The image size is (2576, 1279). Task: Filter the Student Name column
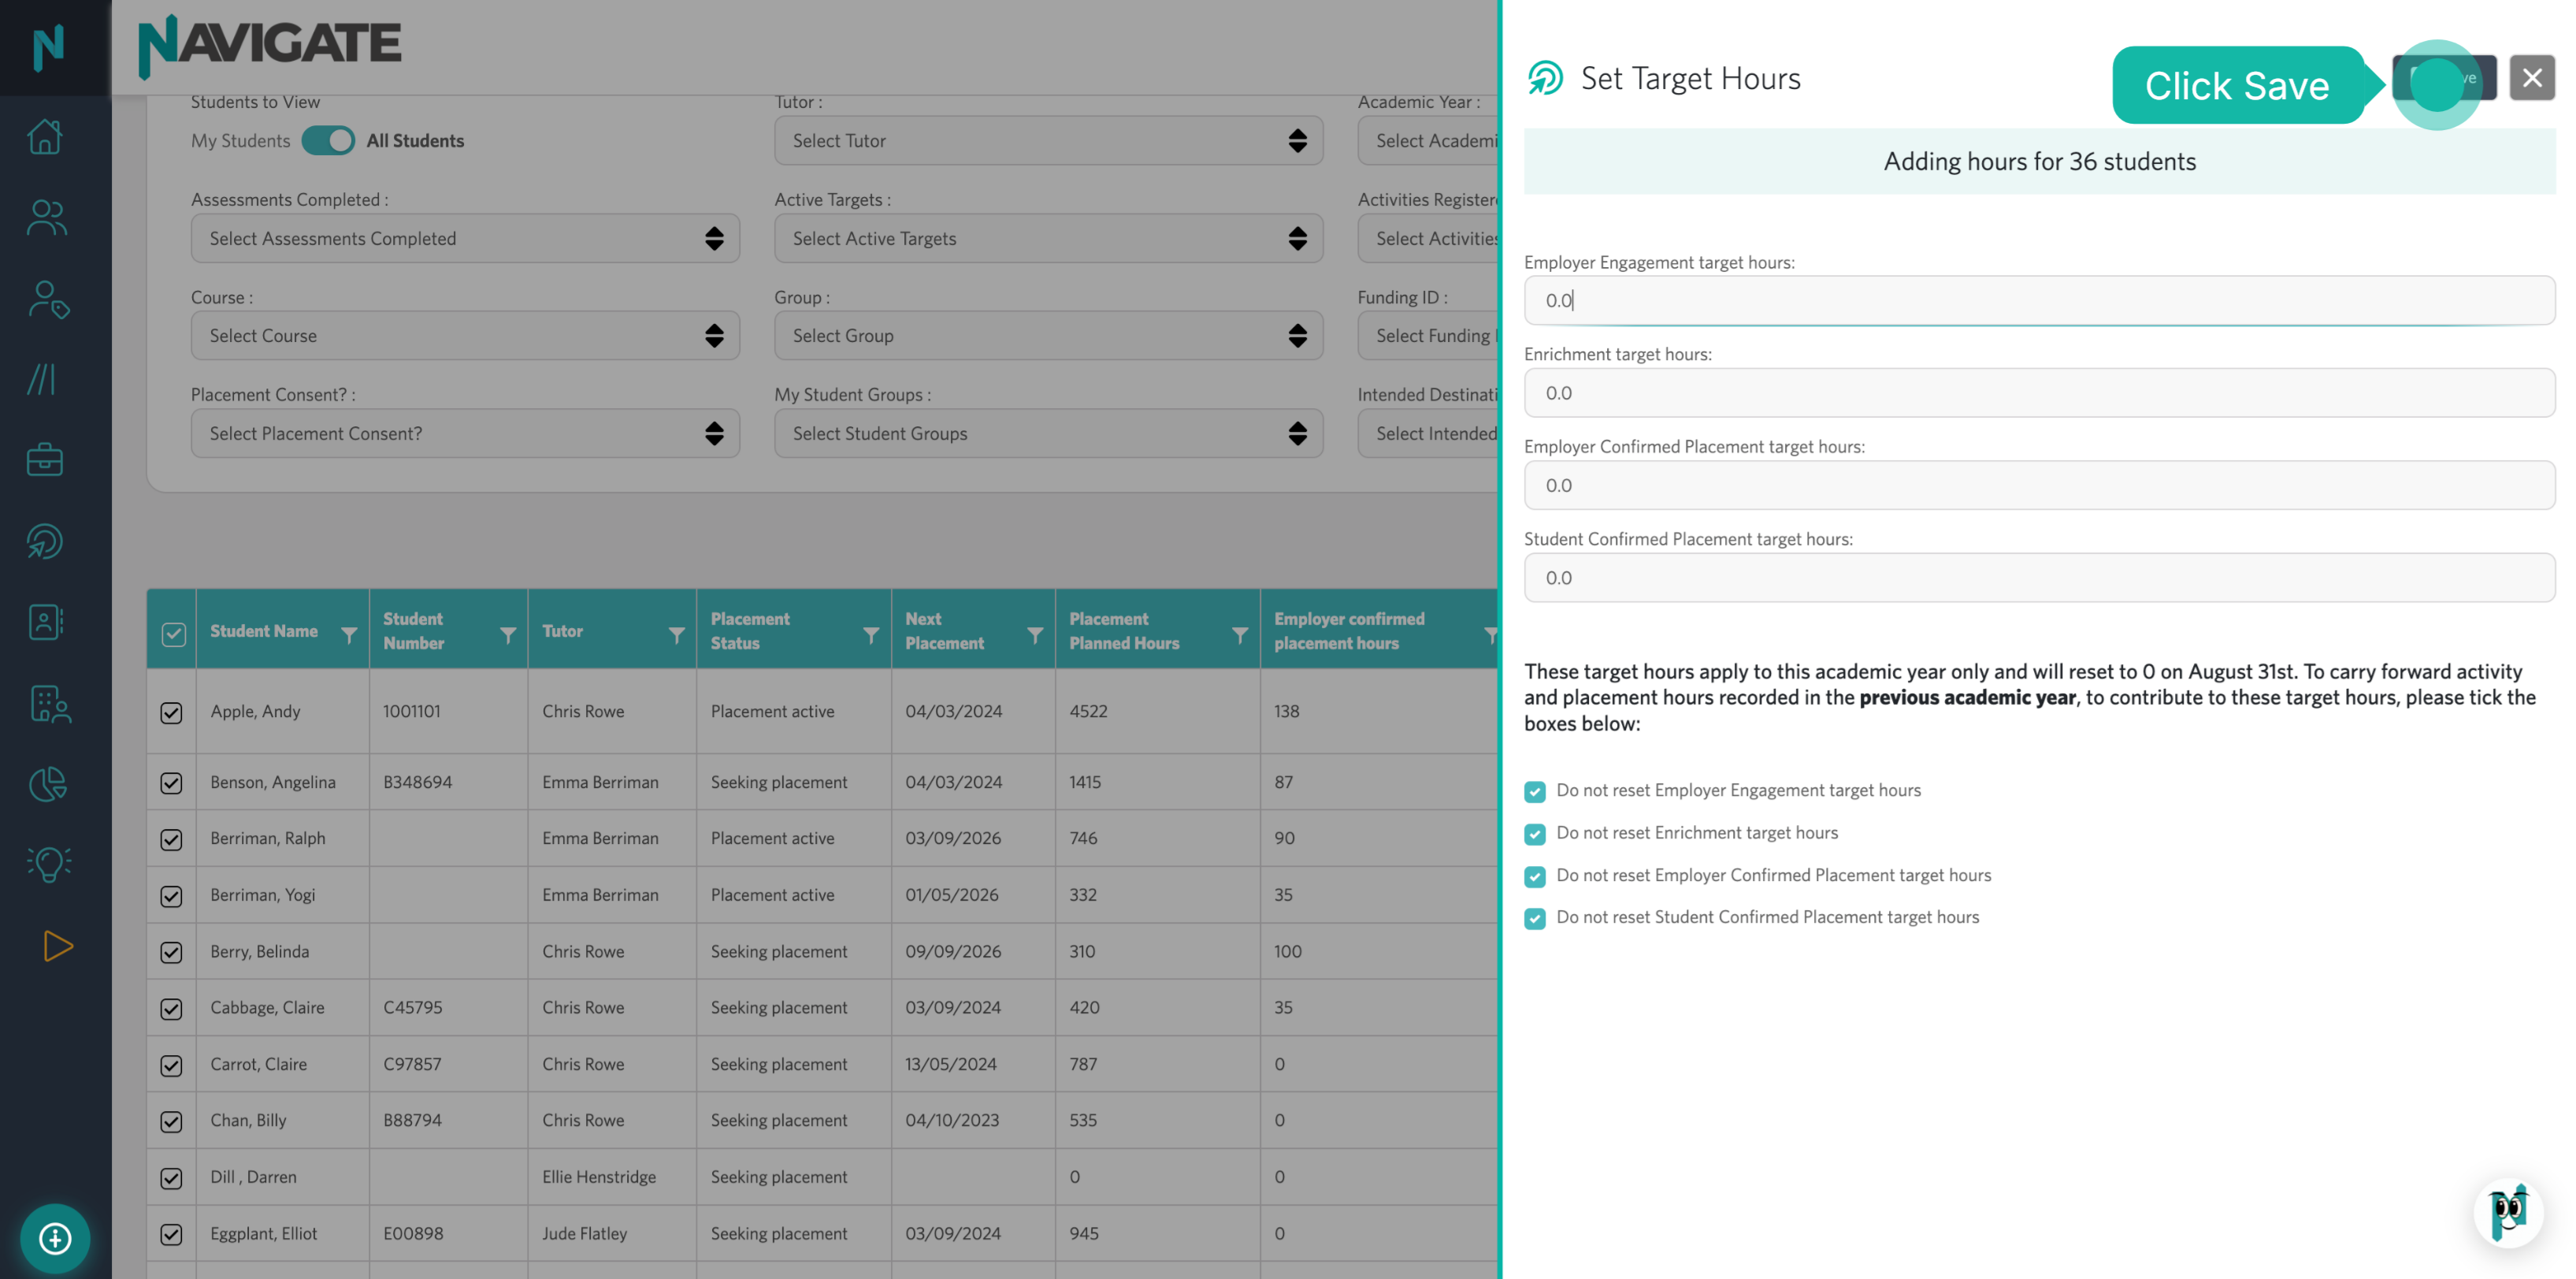tap(349, 635)
